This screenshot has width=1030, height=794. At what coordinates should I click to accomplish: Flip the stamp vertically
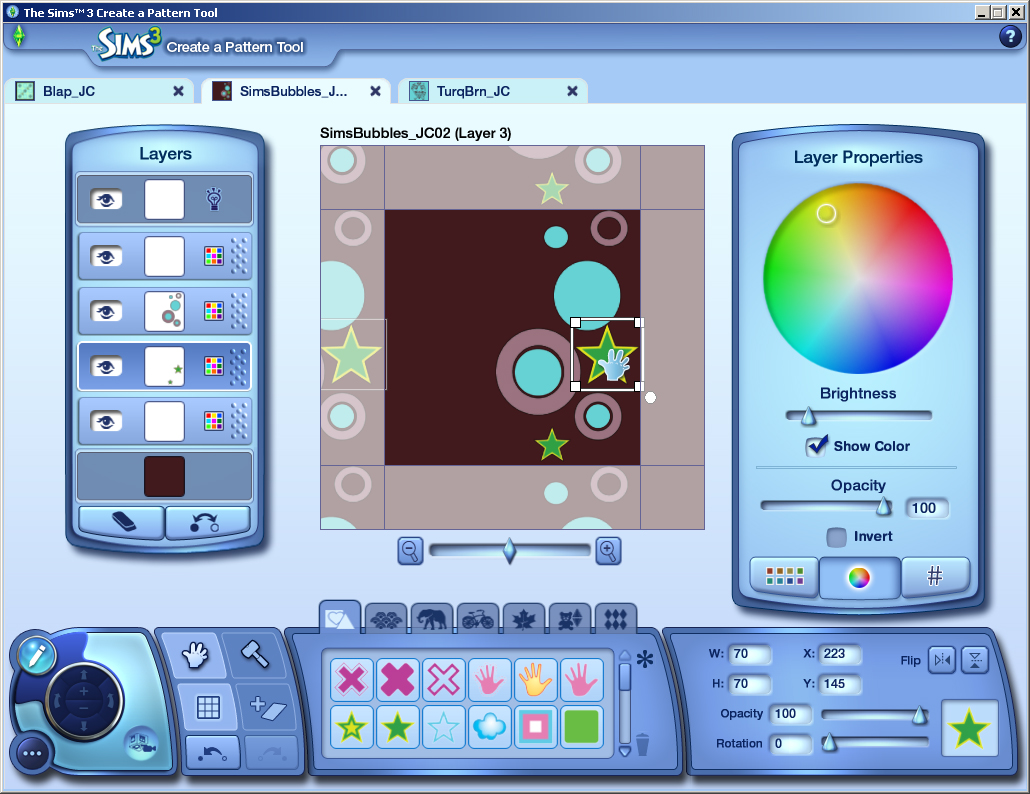(974, 659)
